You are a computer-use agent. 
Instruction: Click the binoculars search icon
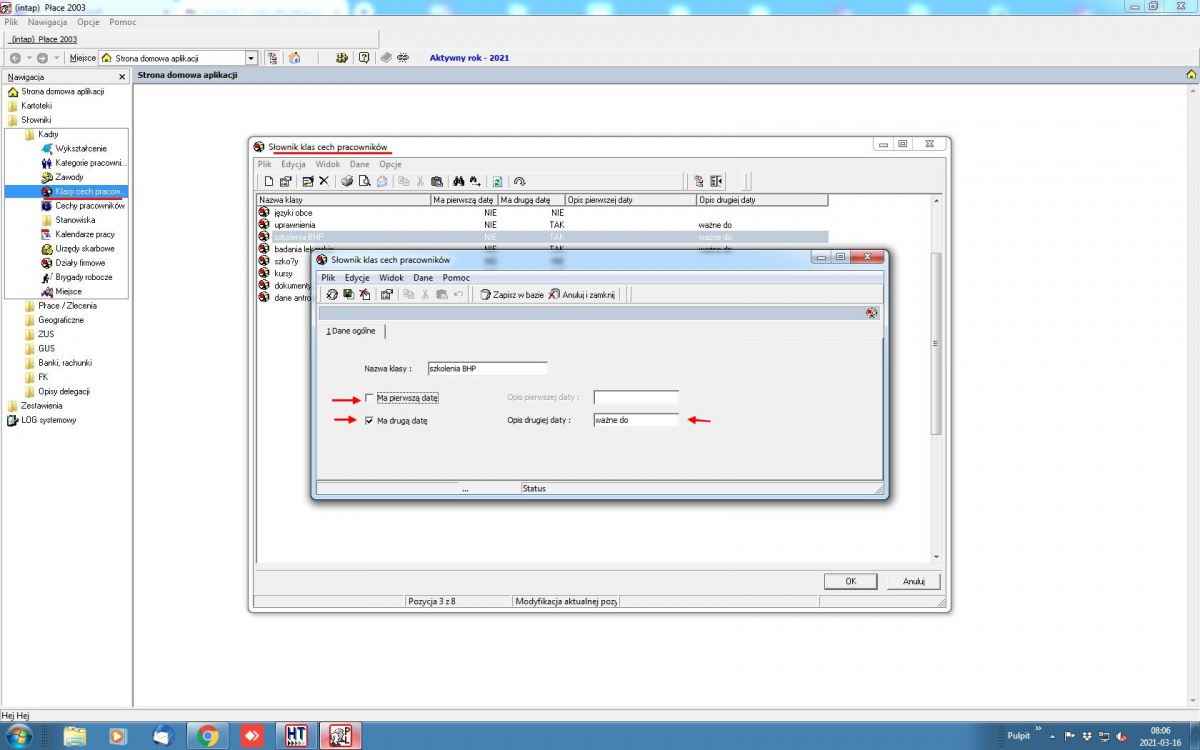pos(459,181)
